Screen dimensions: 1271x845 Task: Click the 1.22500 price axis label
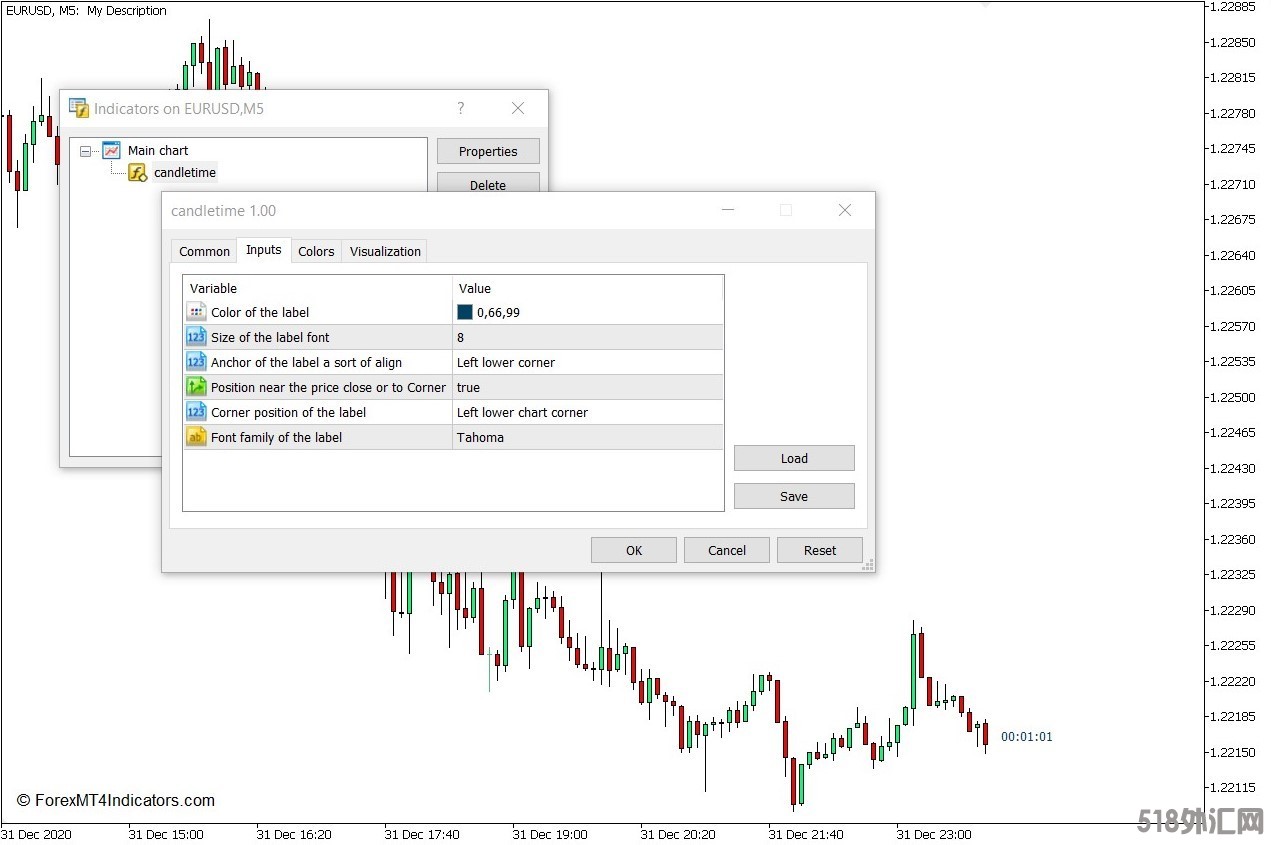1232,397
